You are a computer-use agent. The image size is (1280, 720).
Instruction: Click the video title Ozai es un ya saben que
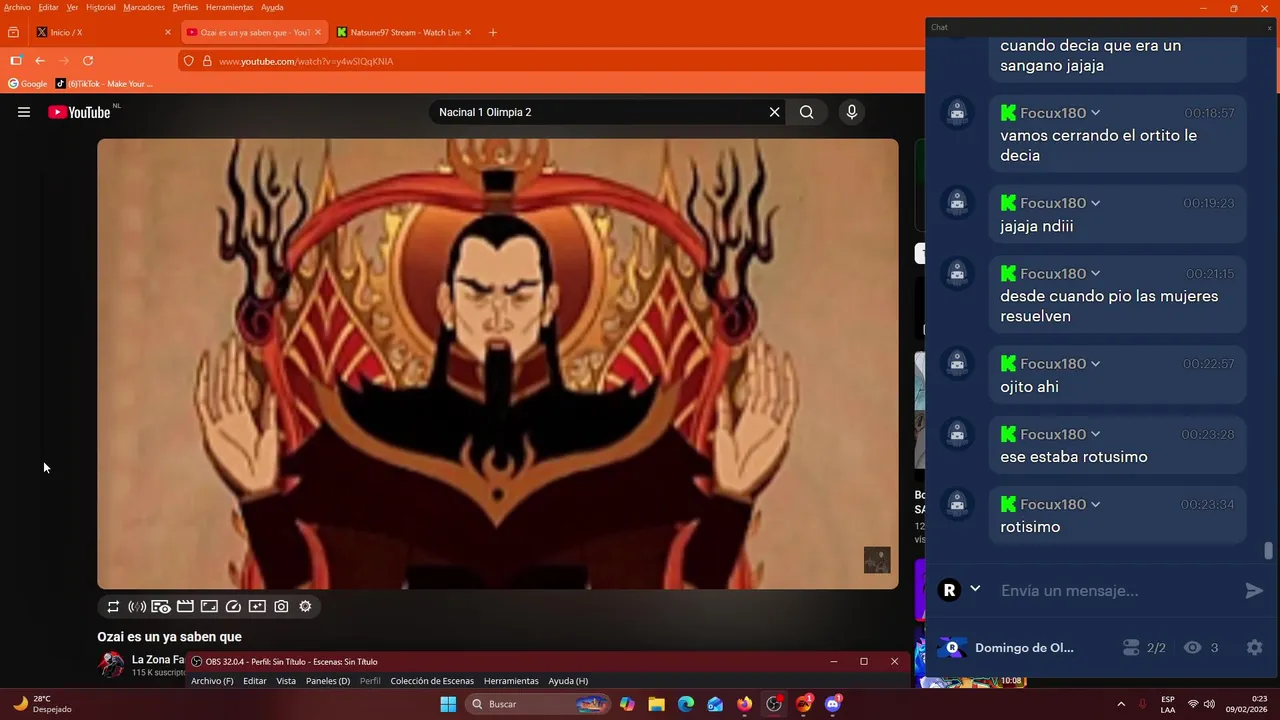(x=169, y=637)
